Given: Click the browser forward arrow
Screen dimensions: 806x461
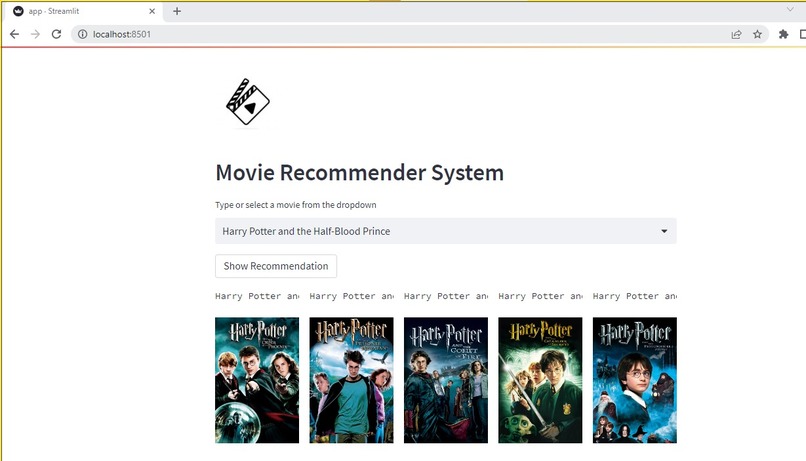Looking at the screenshot, I should pos(35,34).
